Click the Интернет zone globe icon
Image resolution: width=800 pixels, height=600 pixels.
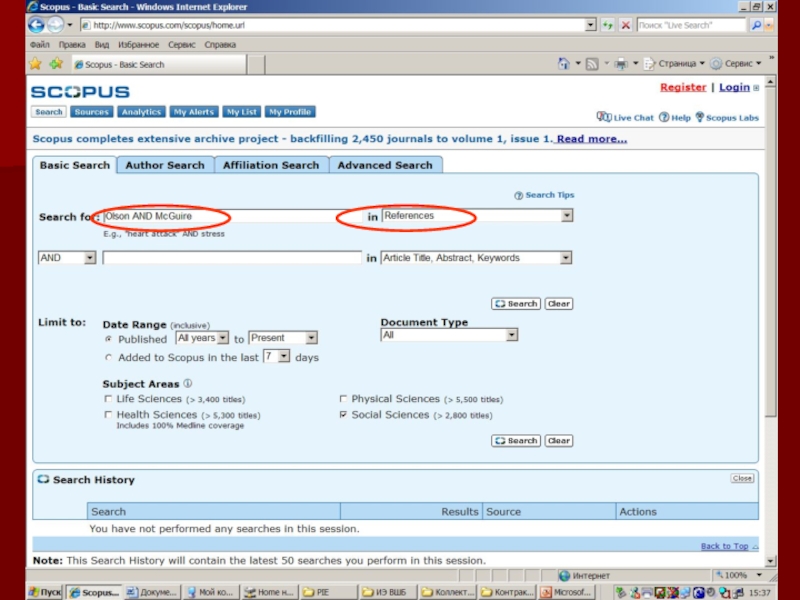point(564,576)
